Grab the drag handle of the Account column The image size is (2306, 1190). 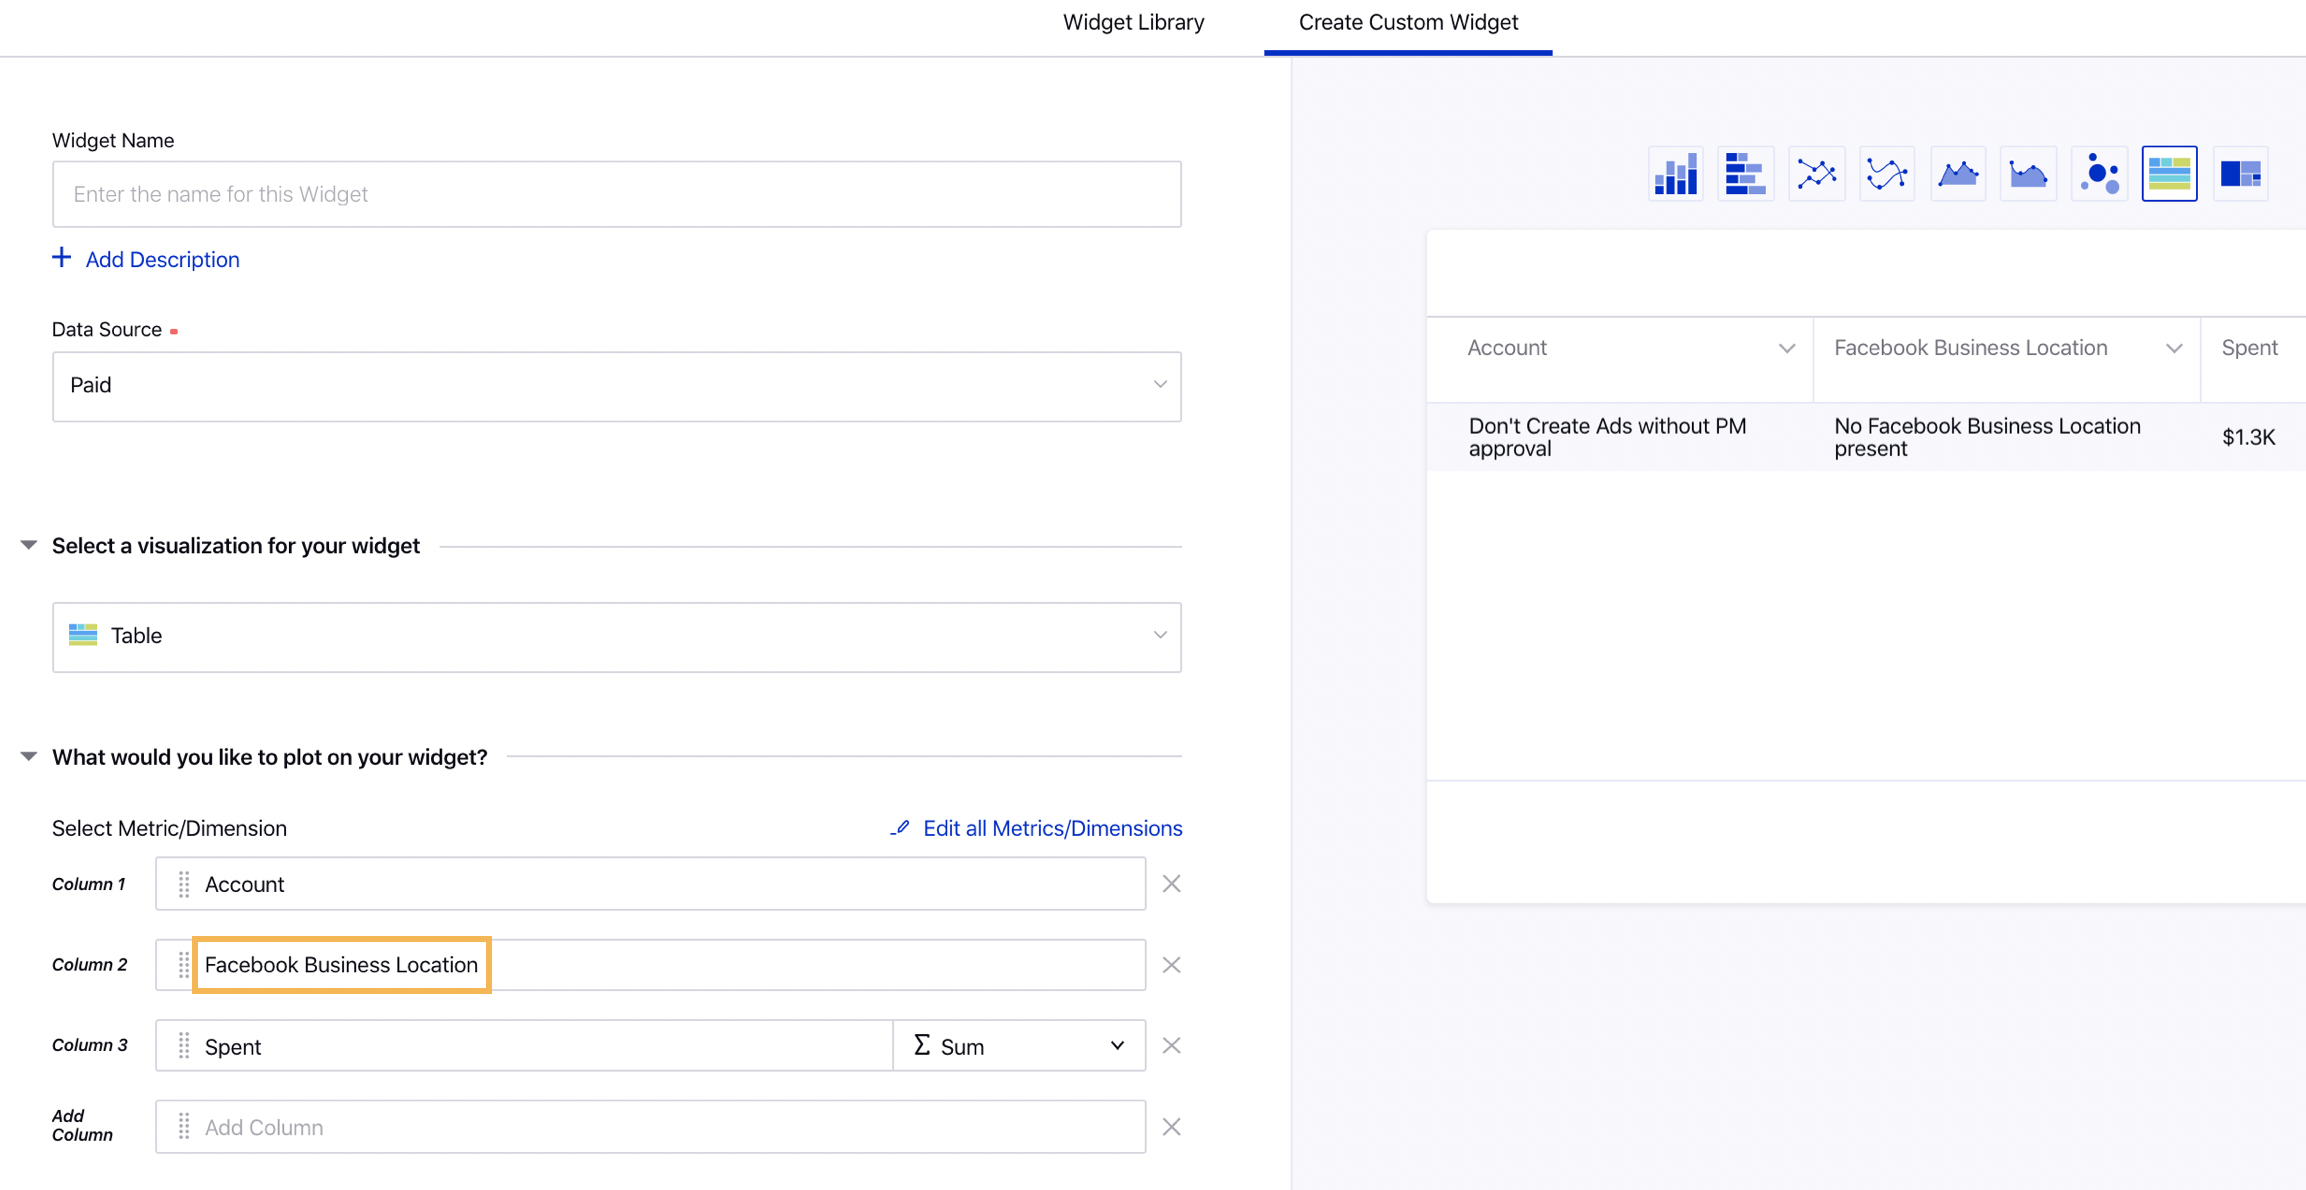(184, 884)
